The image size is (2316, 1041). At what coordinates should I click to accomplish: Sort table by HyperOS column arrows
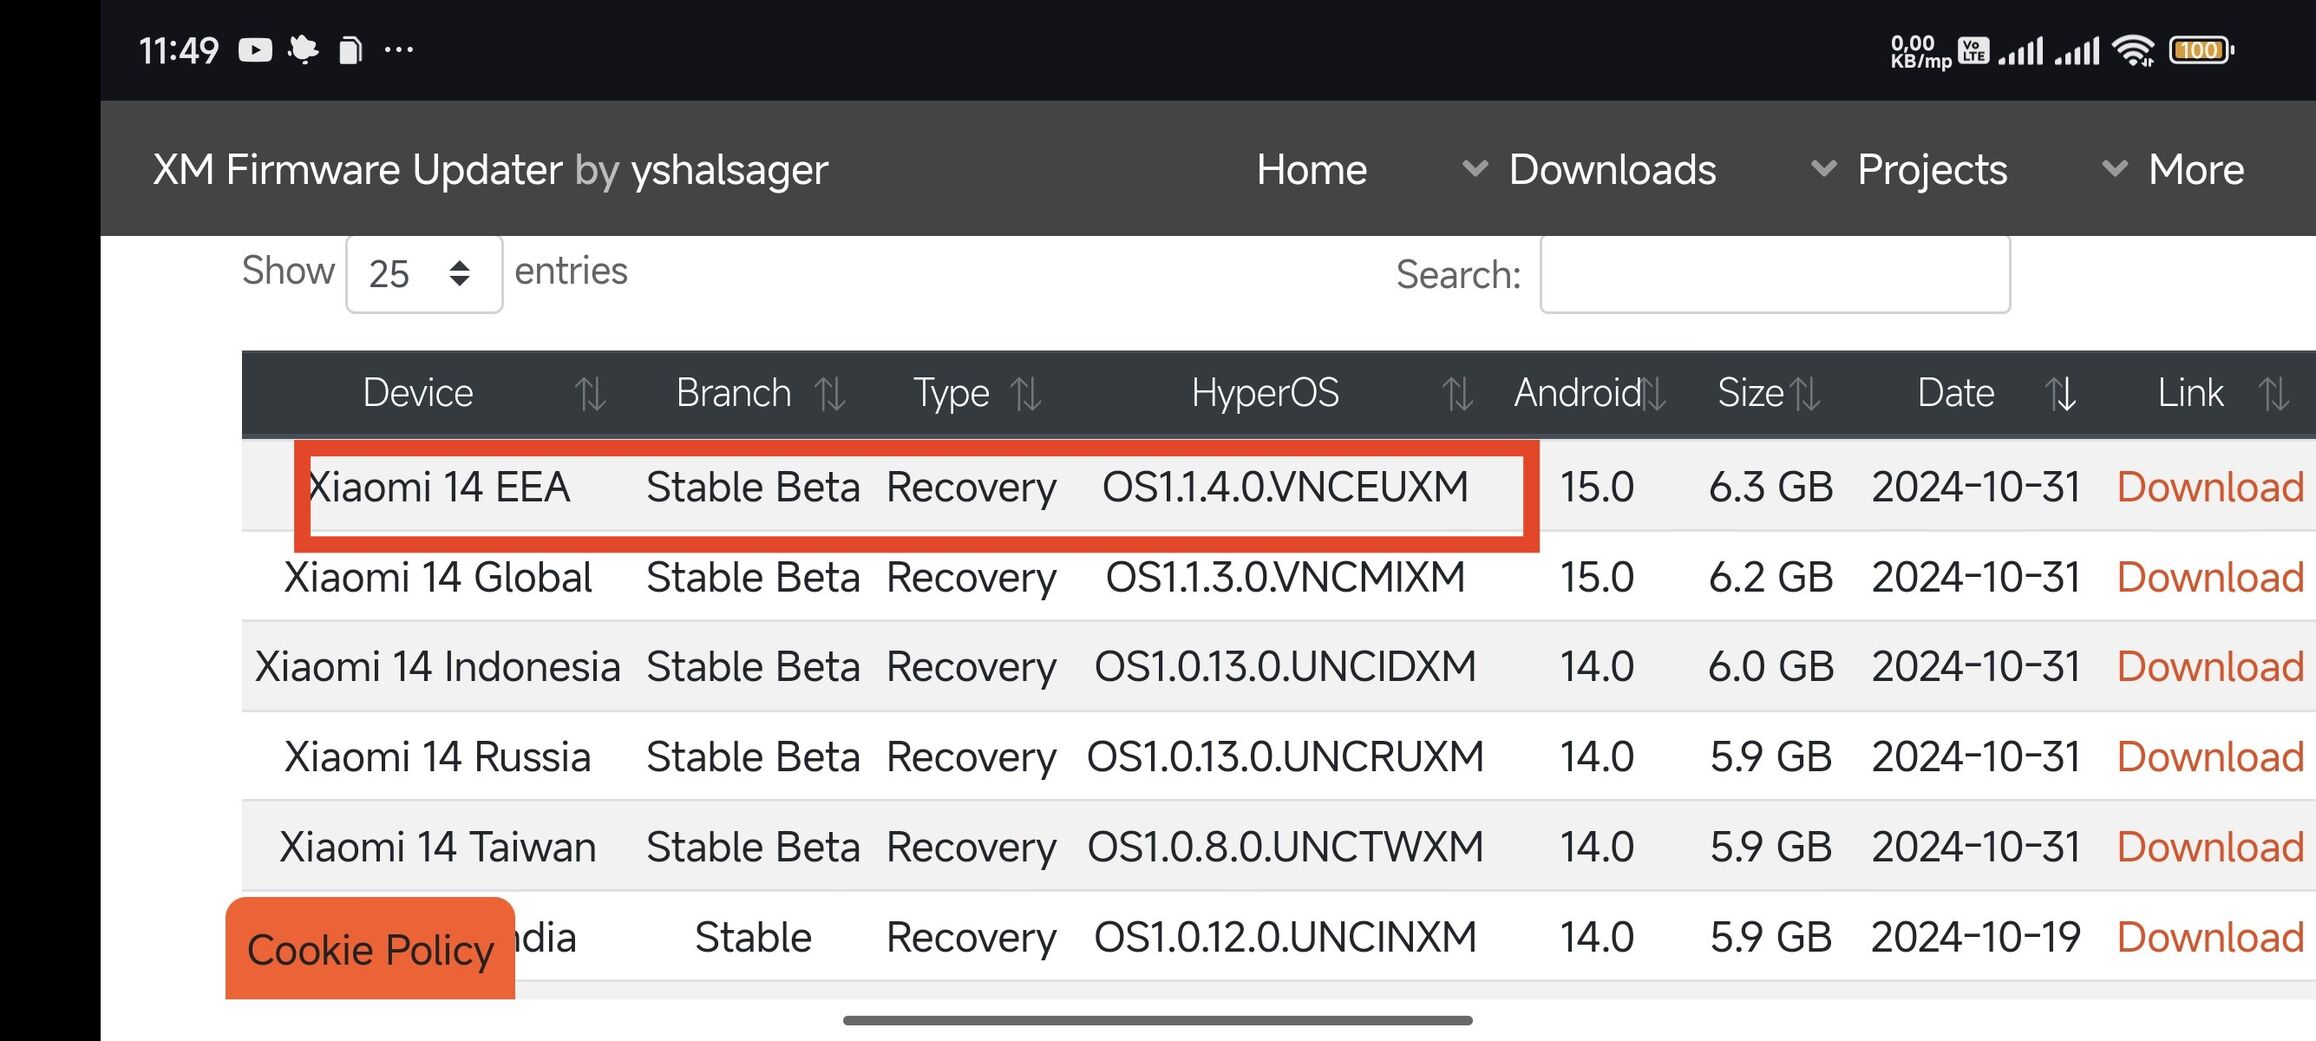(x=1457, y=394)
